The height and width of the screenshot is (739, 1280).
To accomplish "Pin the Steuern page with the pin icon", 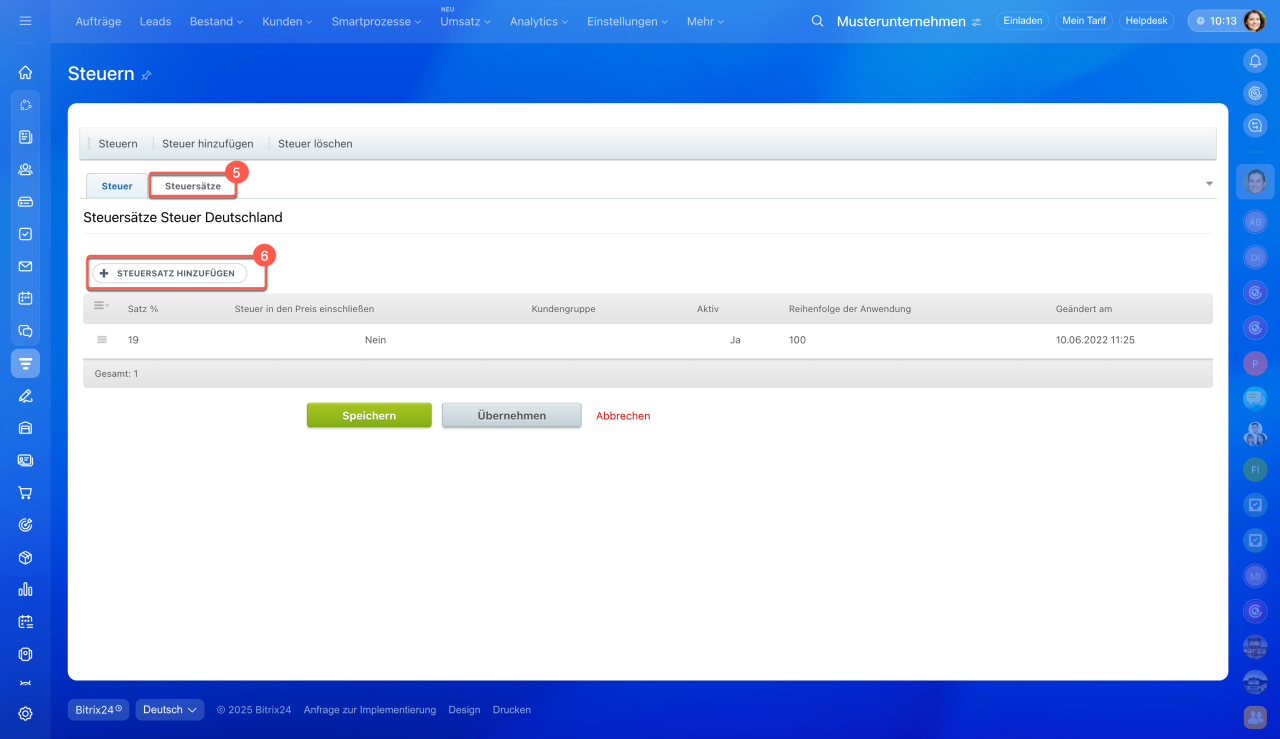I will (146, 75).
